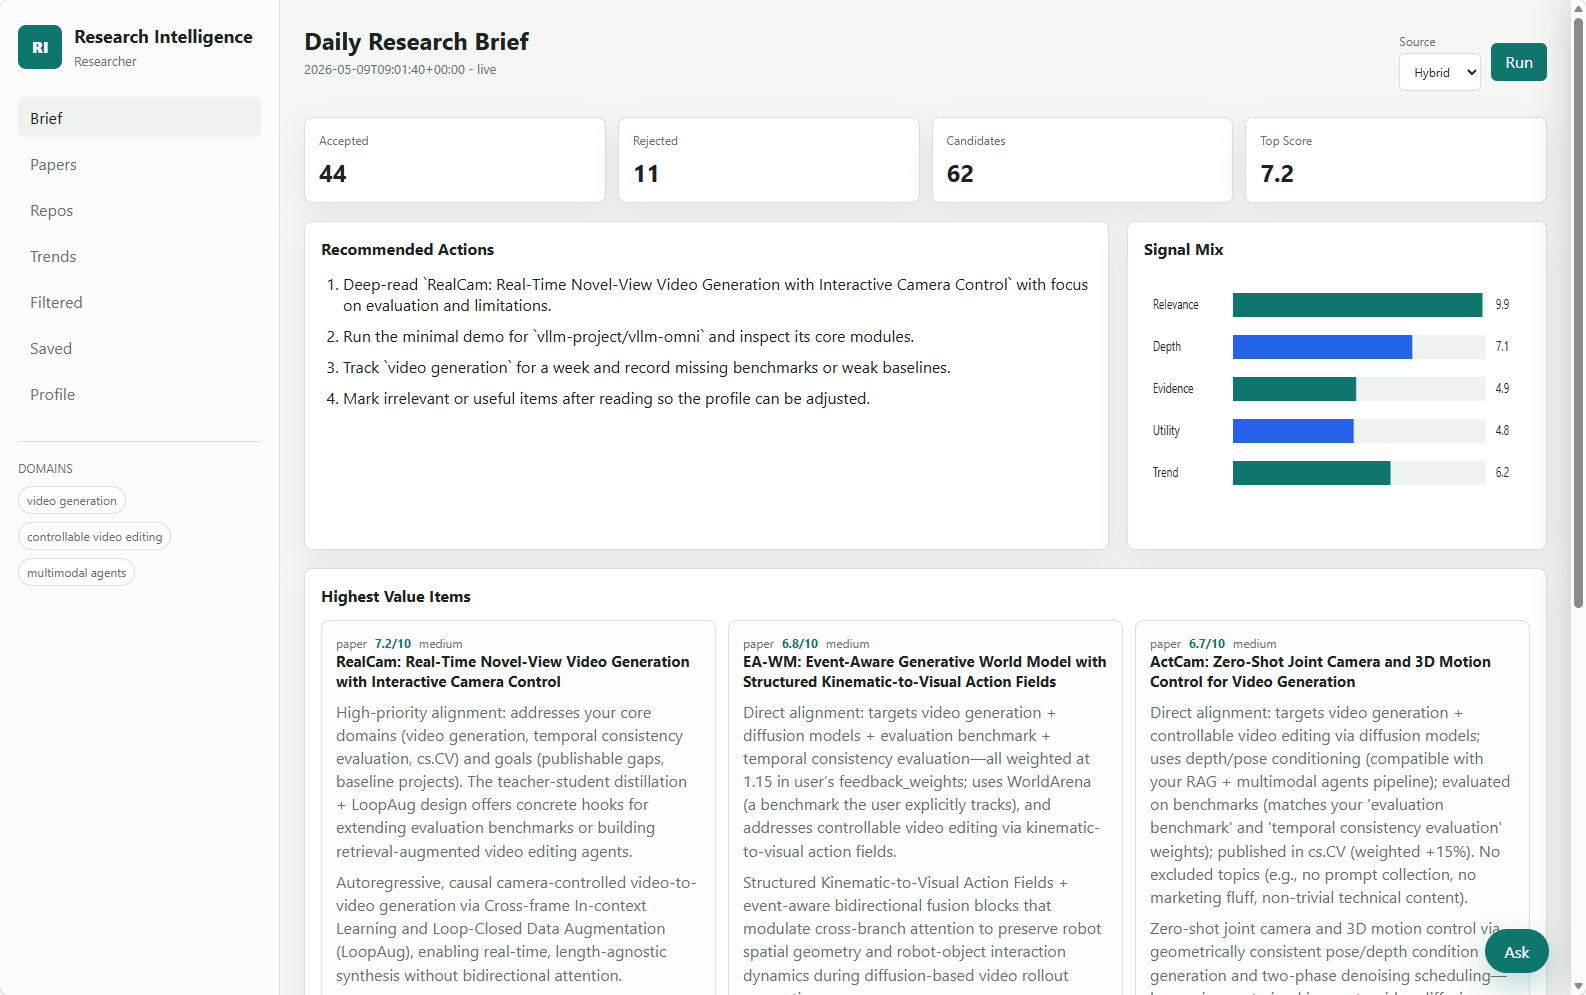Click the 6.7/10 score on ActCam card
Viewport: 1586px width, 995px height.
point(1207,644)
